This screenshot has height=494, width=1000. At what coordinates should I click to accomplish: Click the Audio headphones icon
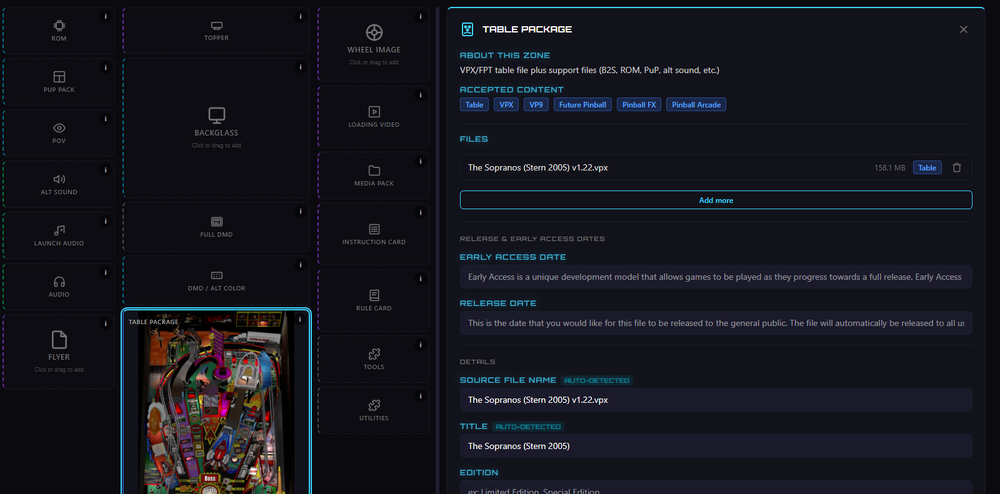click(x=59, y=282)
